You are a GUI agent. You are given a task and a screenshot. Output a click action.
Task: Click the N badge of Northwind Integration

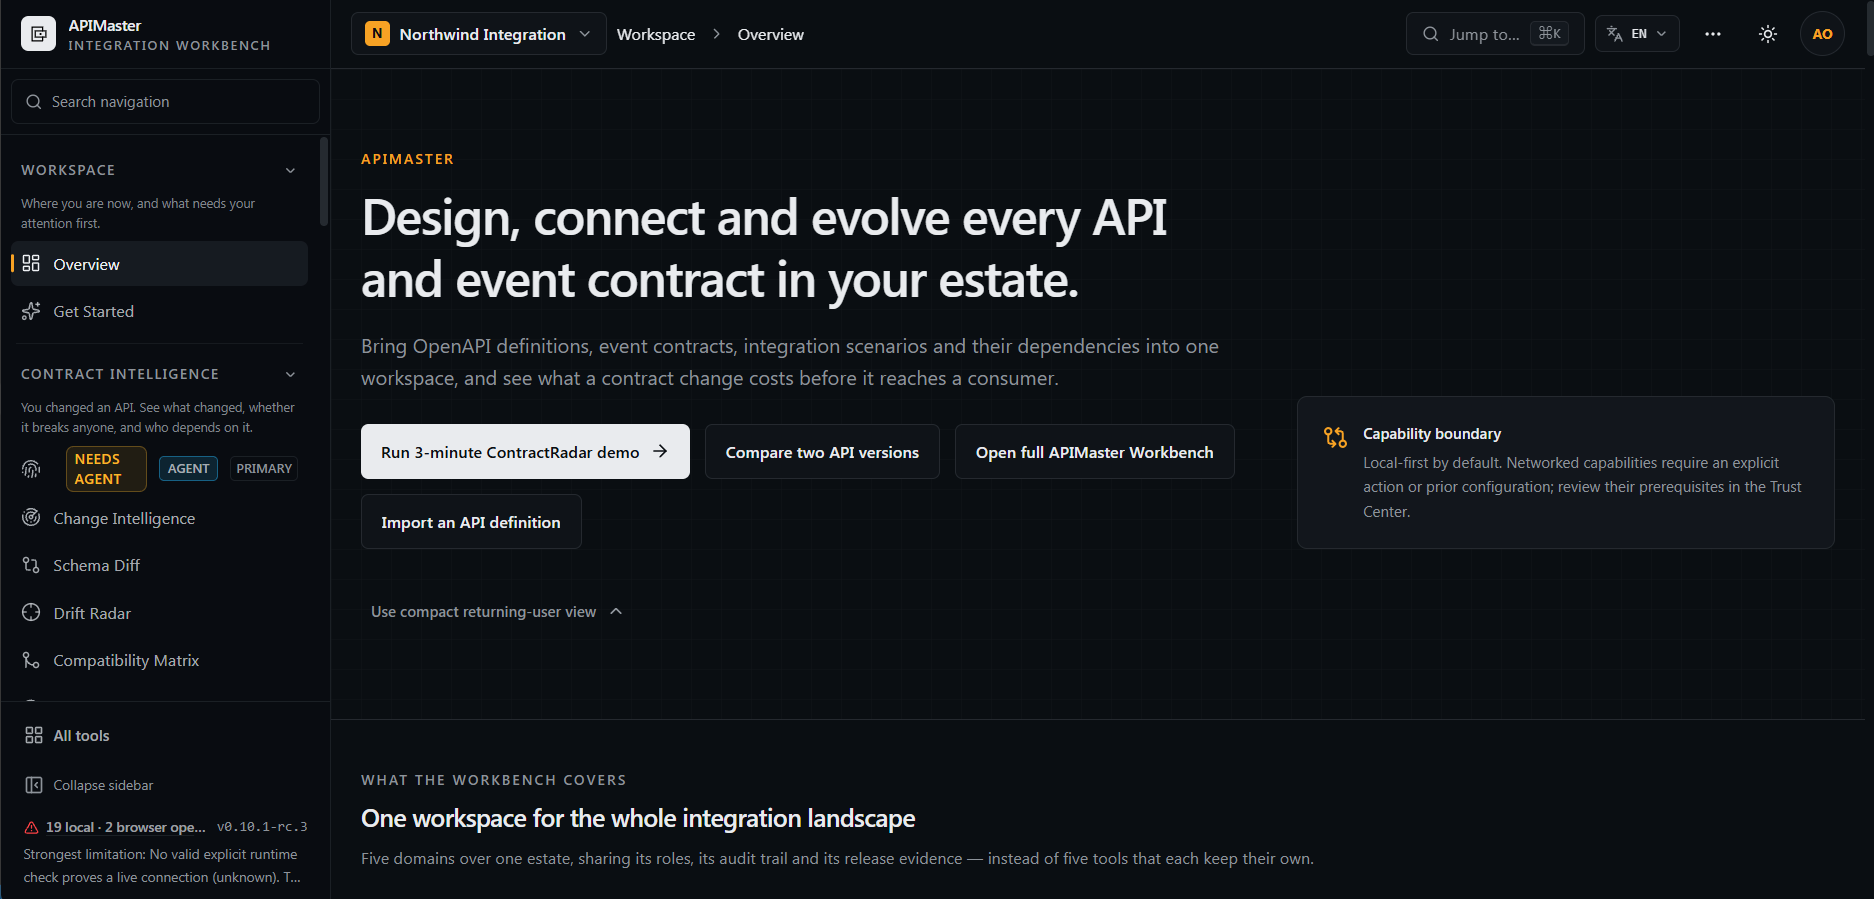pyautogui.click(x=377, y=34)
